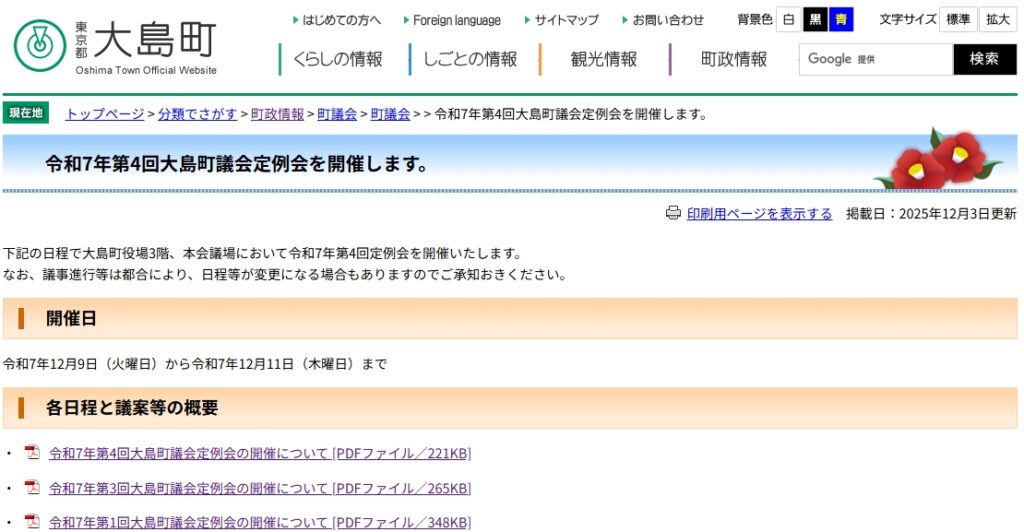Open the Foreign language link
Viewport: 1024px width, 532px height.
point(456,20)
